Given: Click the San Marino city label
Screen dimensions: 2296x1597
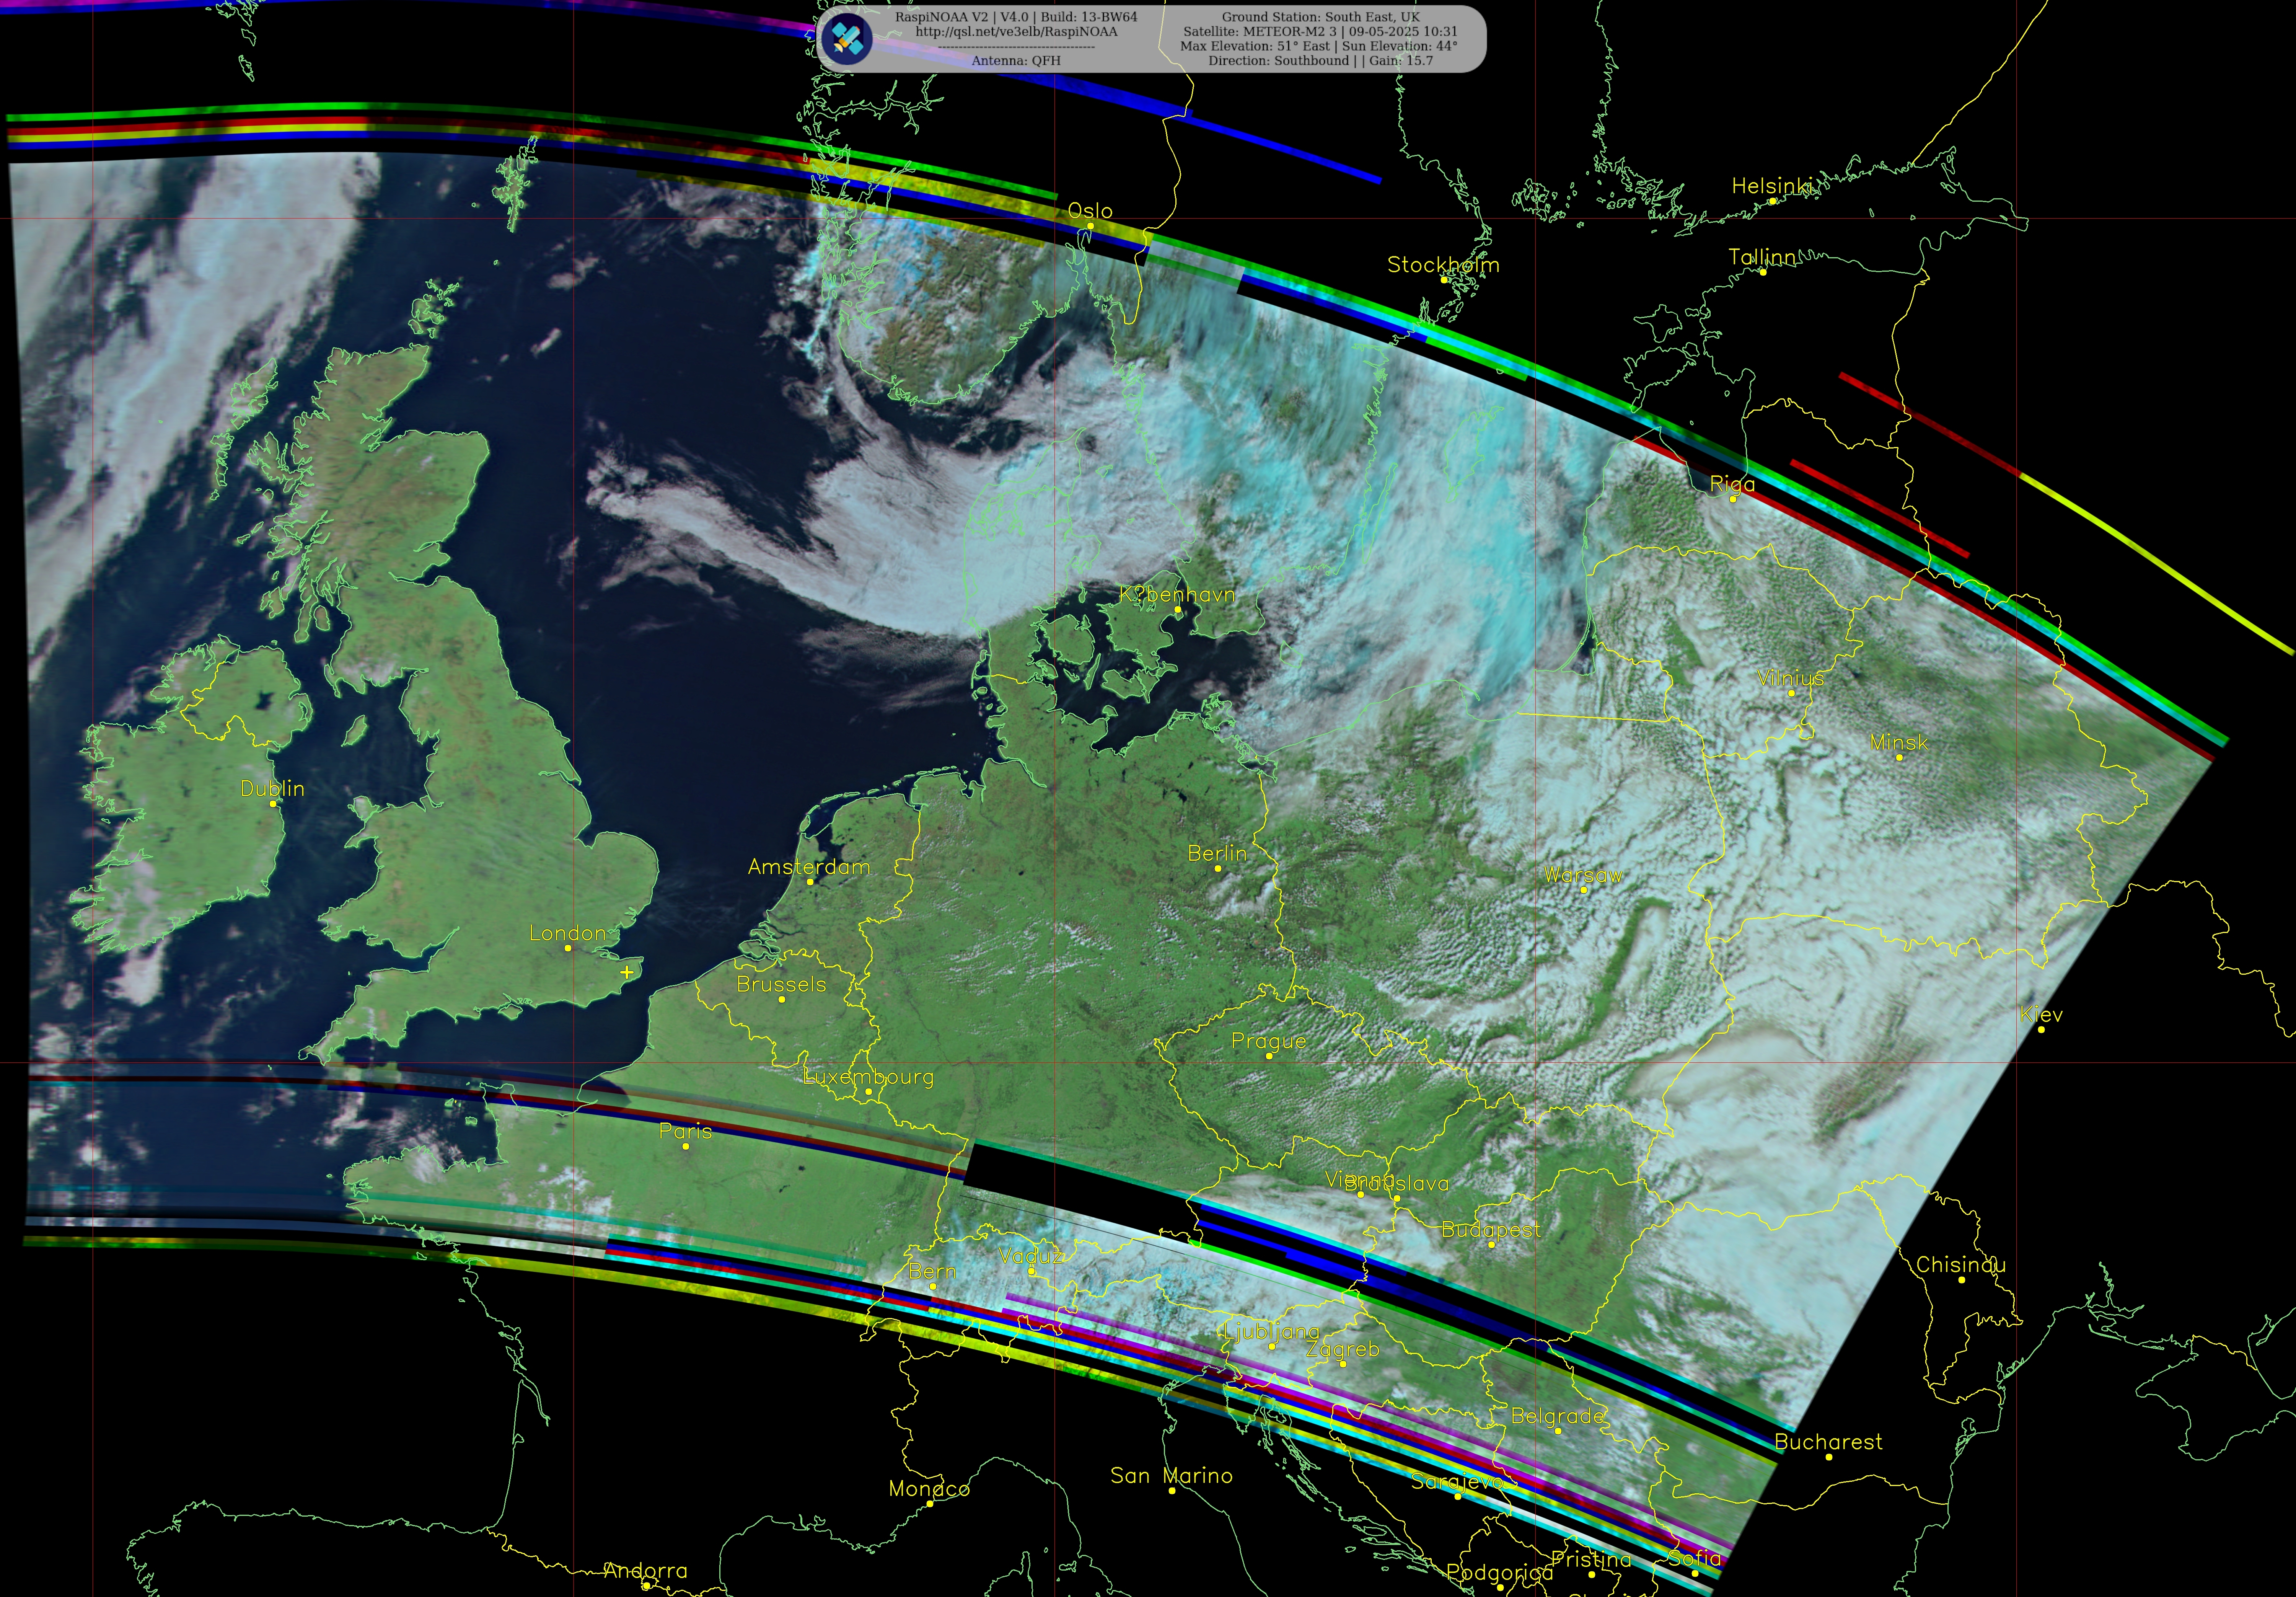Looking at the screenshot, I should point(1171,1476).
